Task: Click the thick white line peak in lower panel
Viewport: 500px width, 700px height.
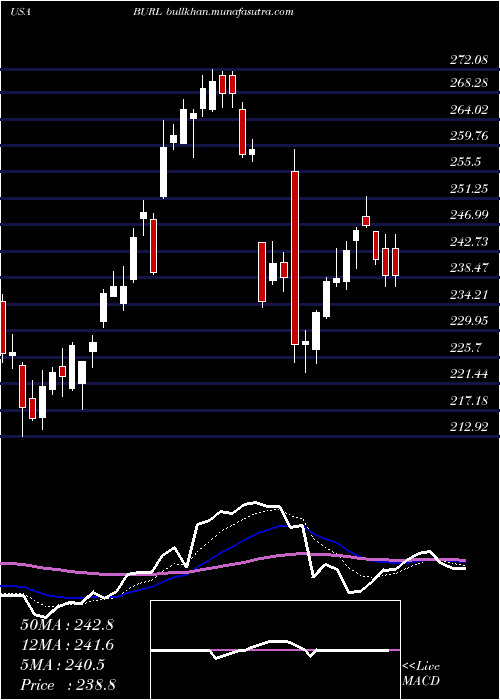Action: (253, 503)
